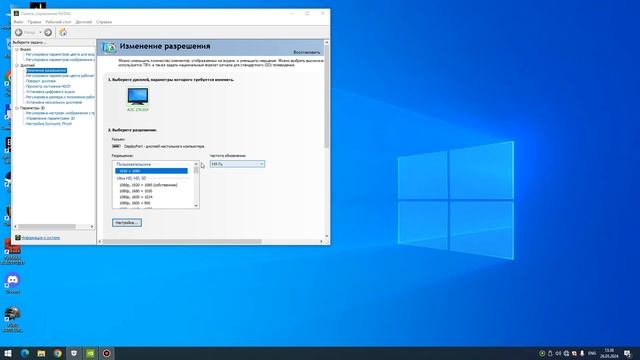Screen dimensions: 640x360
Task: Click the Forward arrow in NVIDIA toolbar
Action: pos(48,32)
